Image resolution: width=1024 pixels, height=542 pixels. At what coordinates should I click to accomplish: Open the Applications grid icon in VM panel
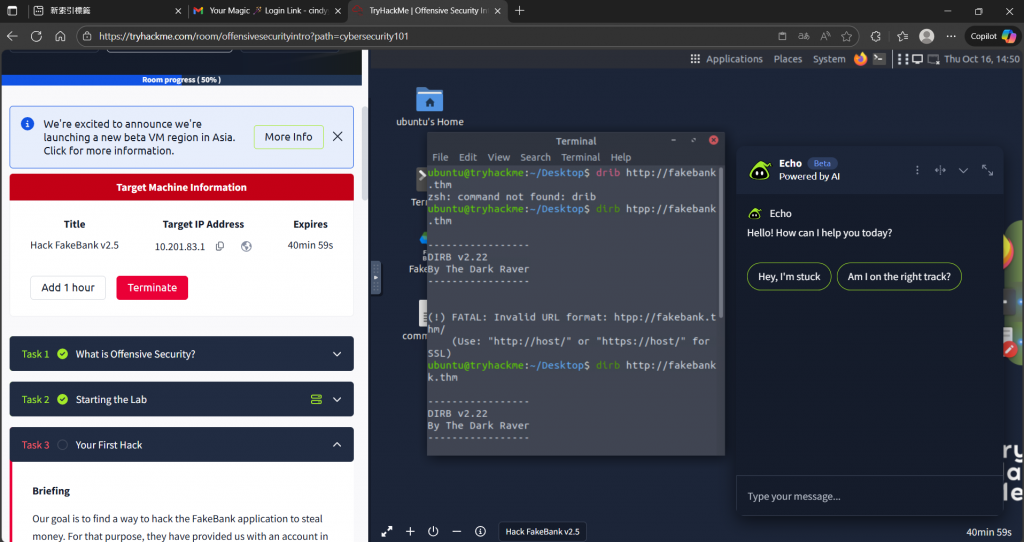695,59
